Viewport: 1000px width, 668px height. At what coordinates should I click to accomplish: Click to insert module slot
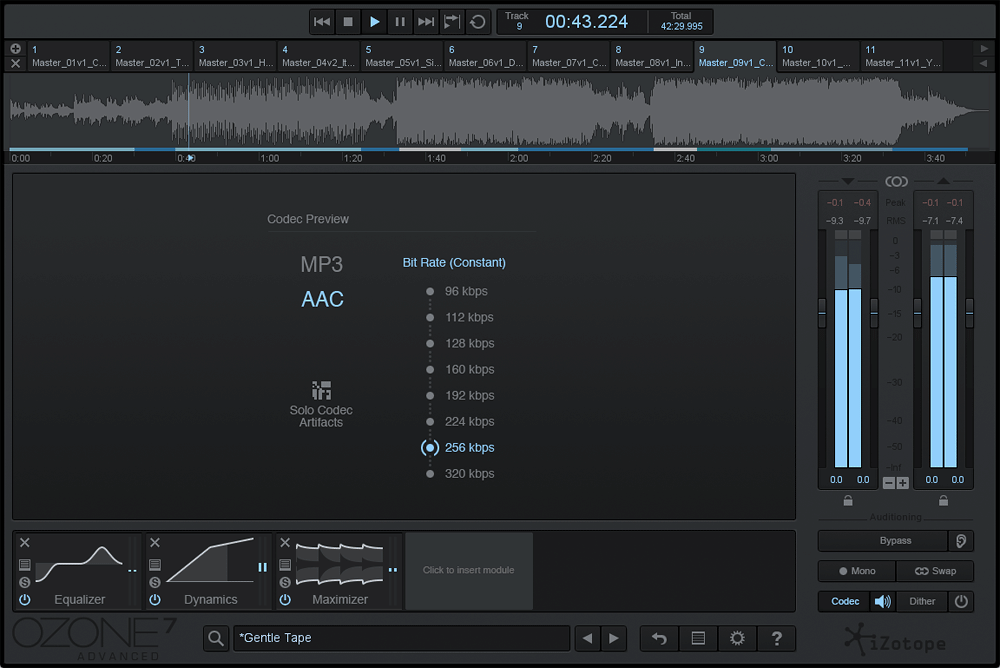(x=469, y=570)
